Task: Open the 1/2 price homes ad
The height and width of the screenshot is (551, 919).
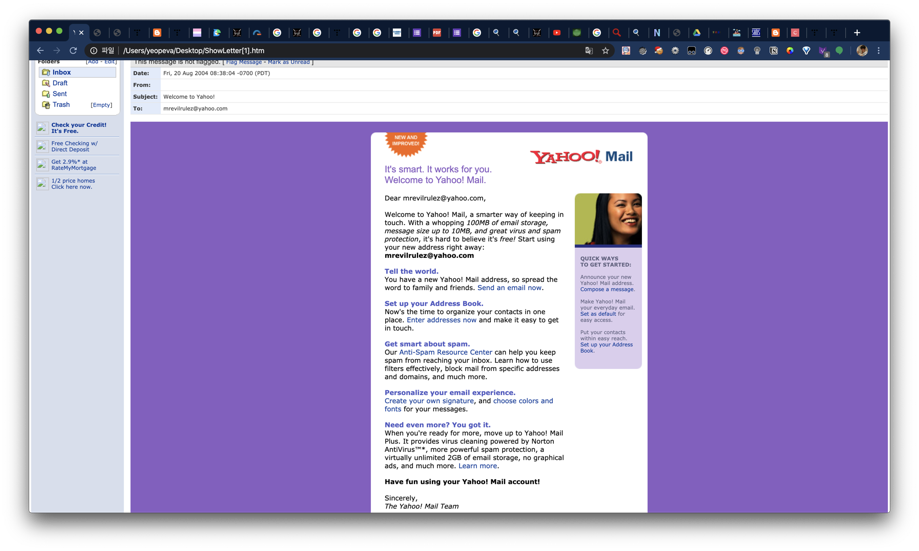Action: (73, 183)
